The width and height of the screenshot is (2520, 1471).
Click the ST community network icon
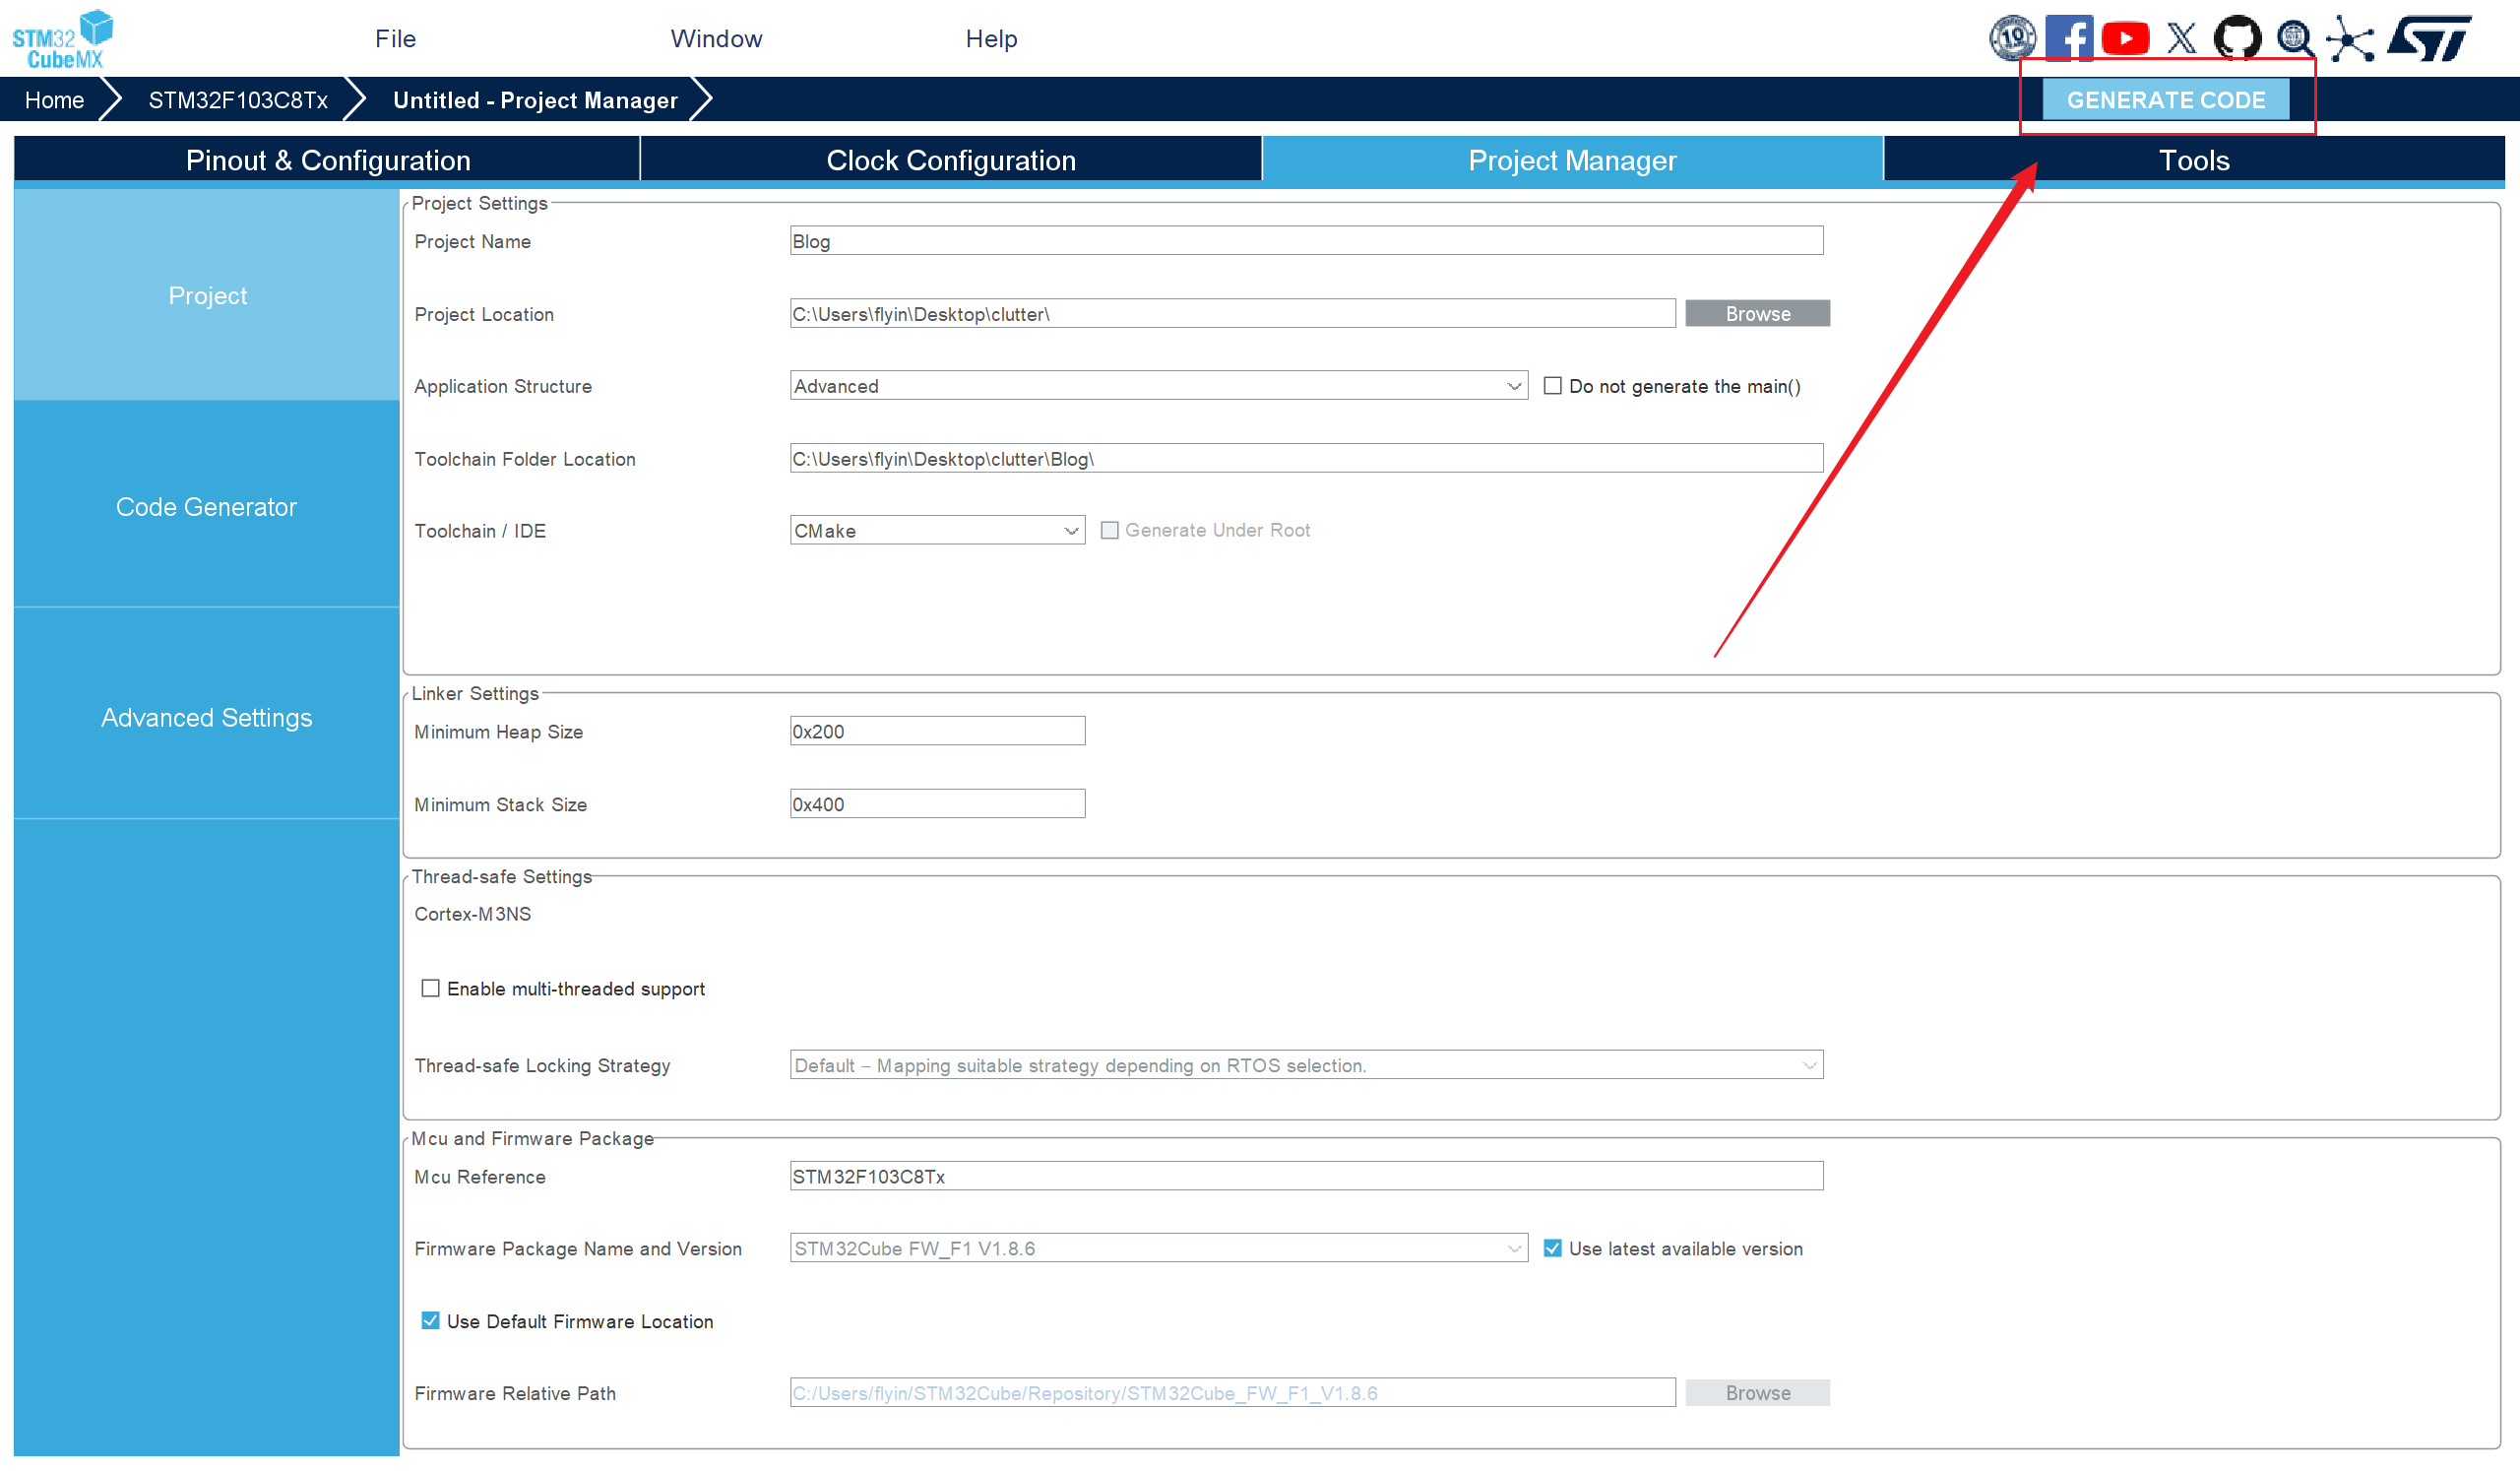click(x=2350, y=38)
